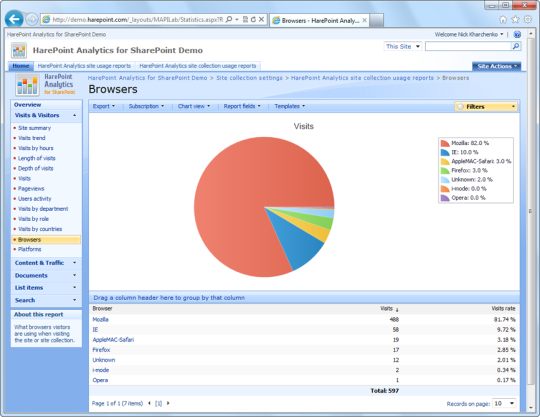Open the Visits by department report
Image resolution: width=540 pixels, height=417 pixels.
43,209
